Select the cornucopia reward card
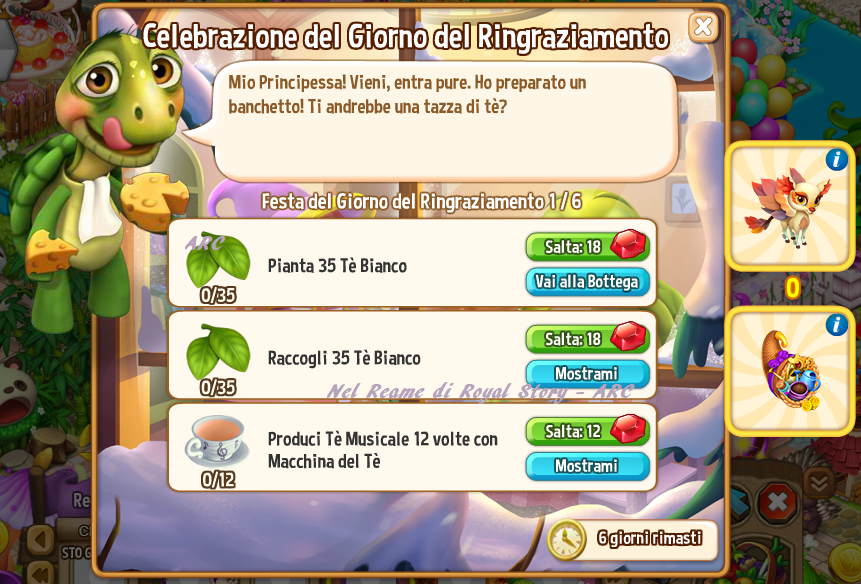 pyautogui.click(x=791, y=372)
